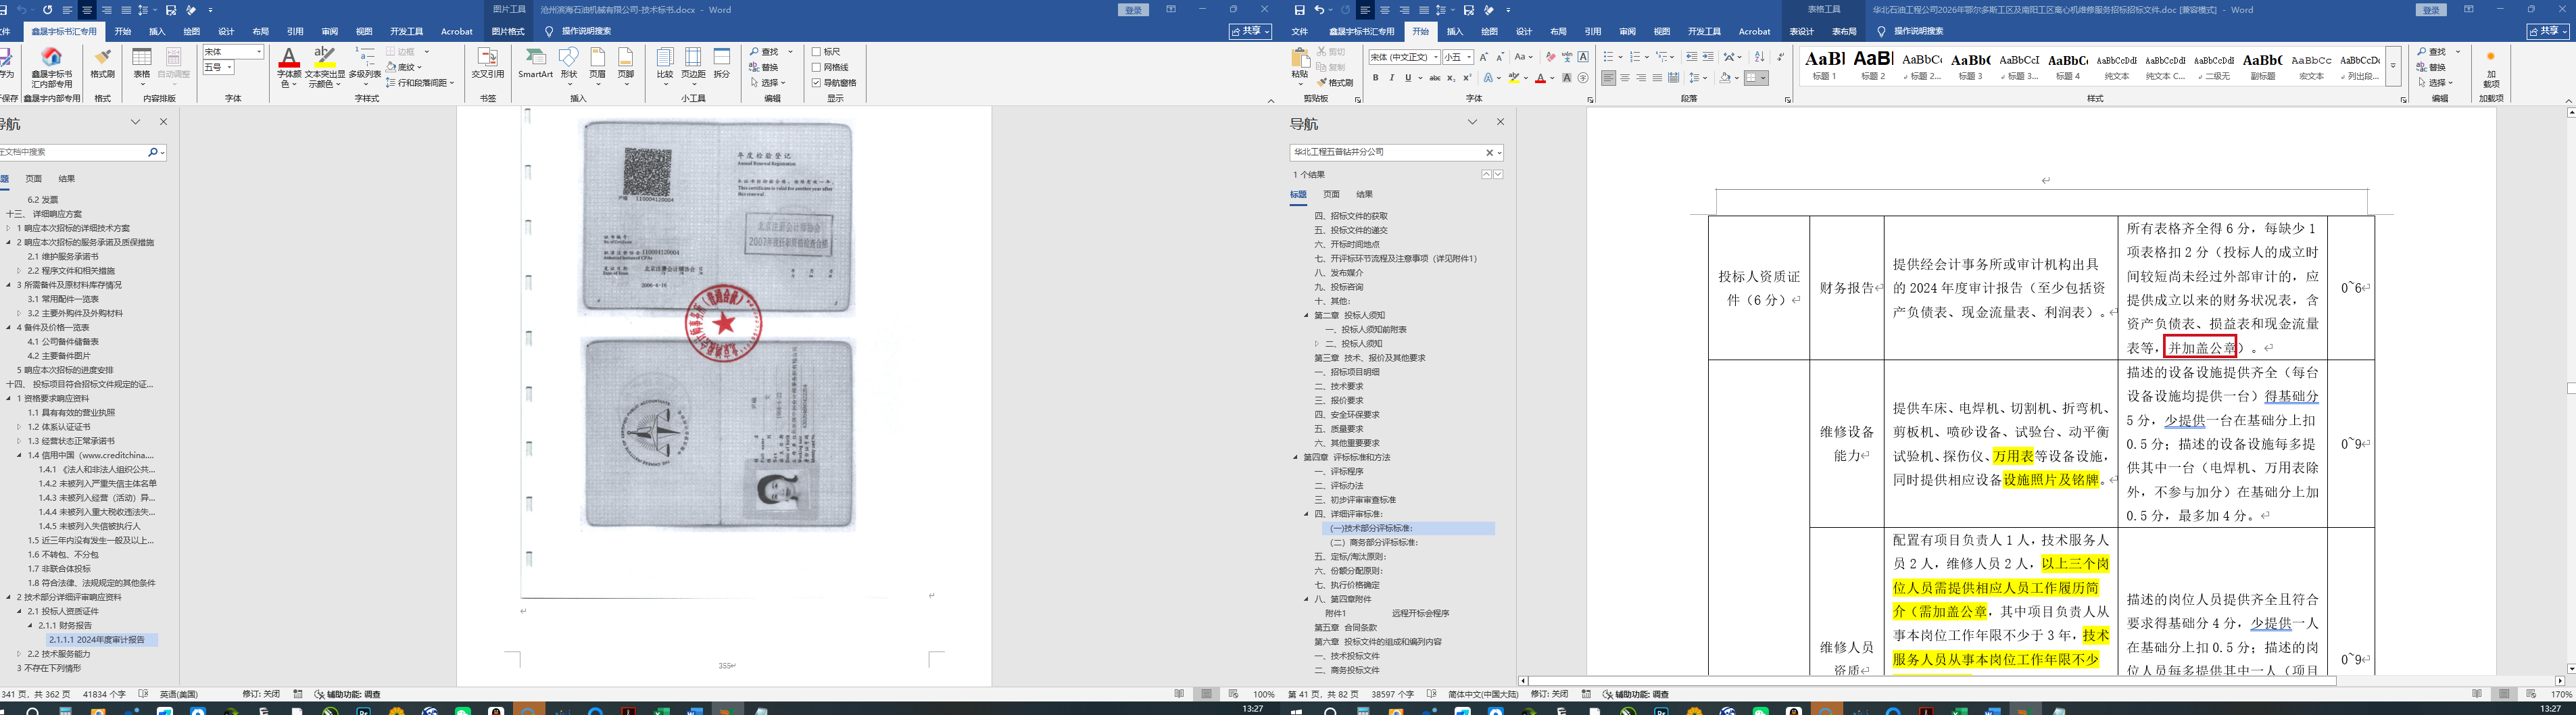Click 在文档中搜索 field in left navigation
This screenshot has width=2576, height=715.
[72, 152]
